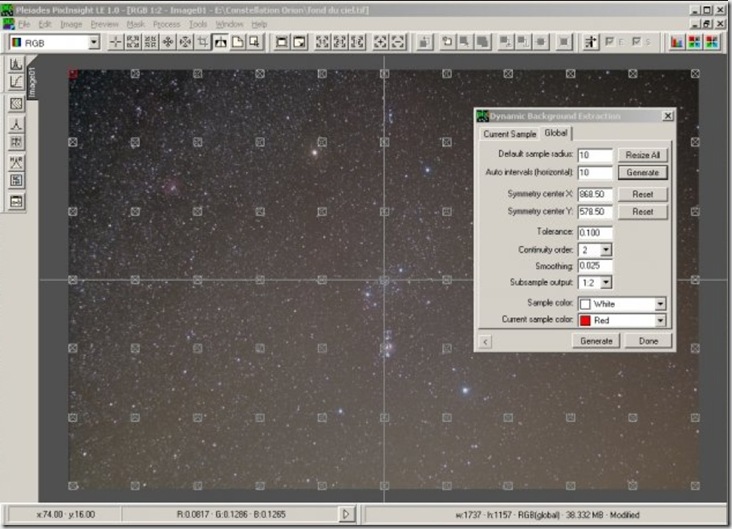Click the blank page icon in the toolbar
Viewport: 732px width, 529px height.
pos(238,42)
